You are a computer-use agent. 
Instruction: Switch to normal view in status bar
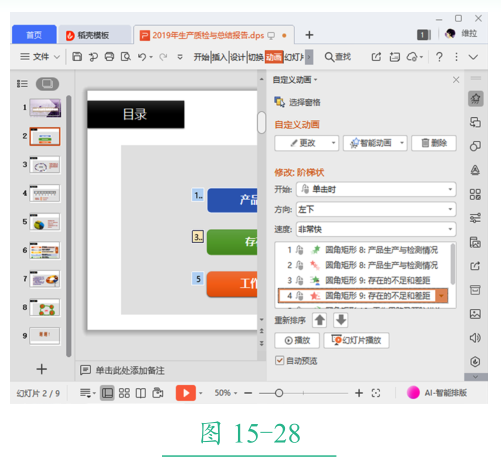pyautogui.click(x=107, y=393)
